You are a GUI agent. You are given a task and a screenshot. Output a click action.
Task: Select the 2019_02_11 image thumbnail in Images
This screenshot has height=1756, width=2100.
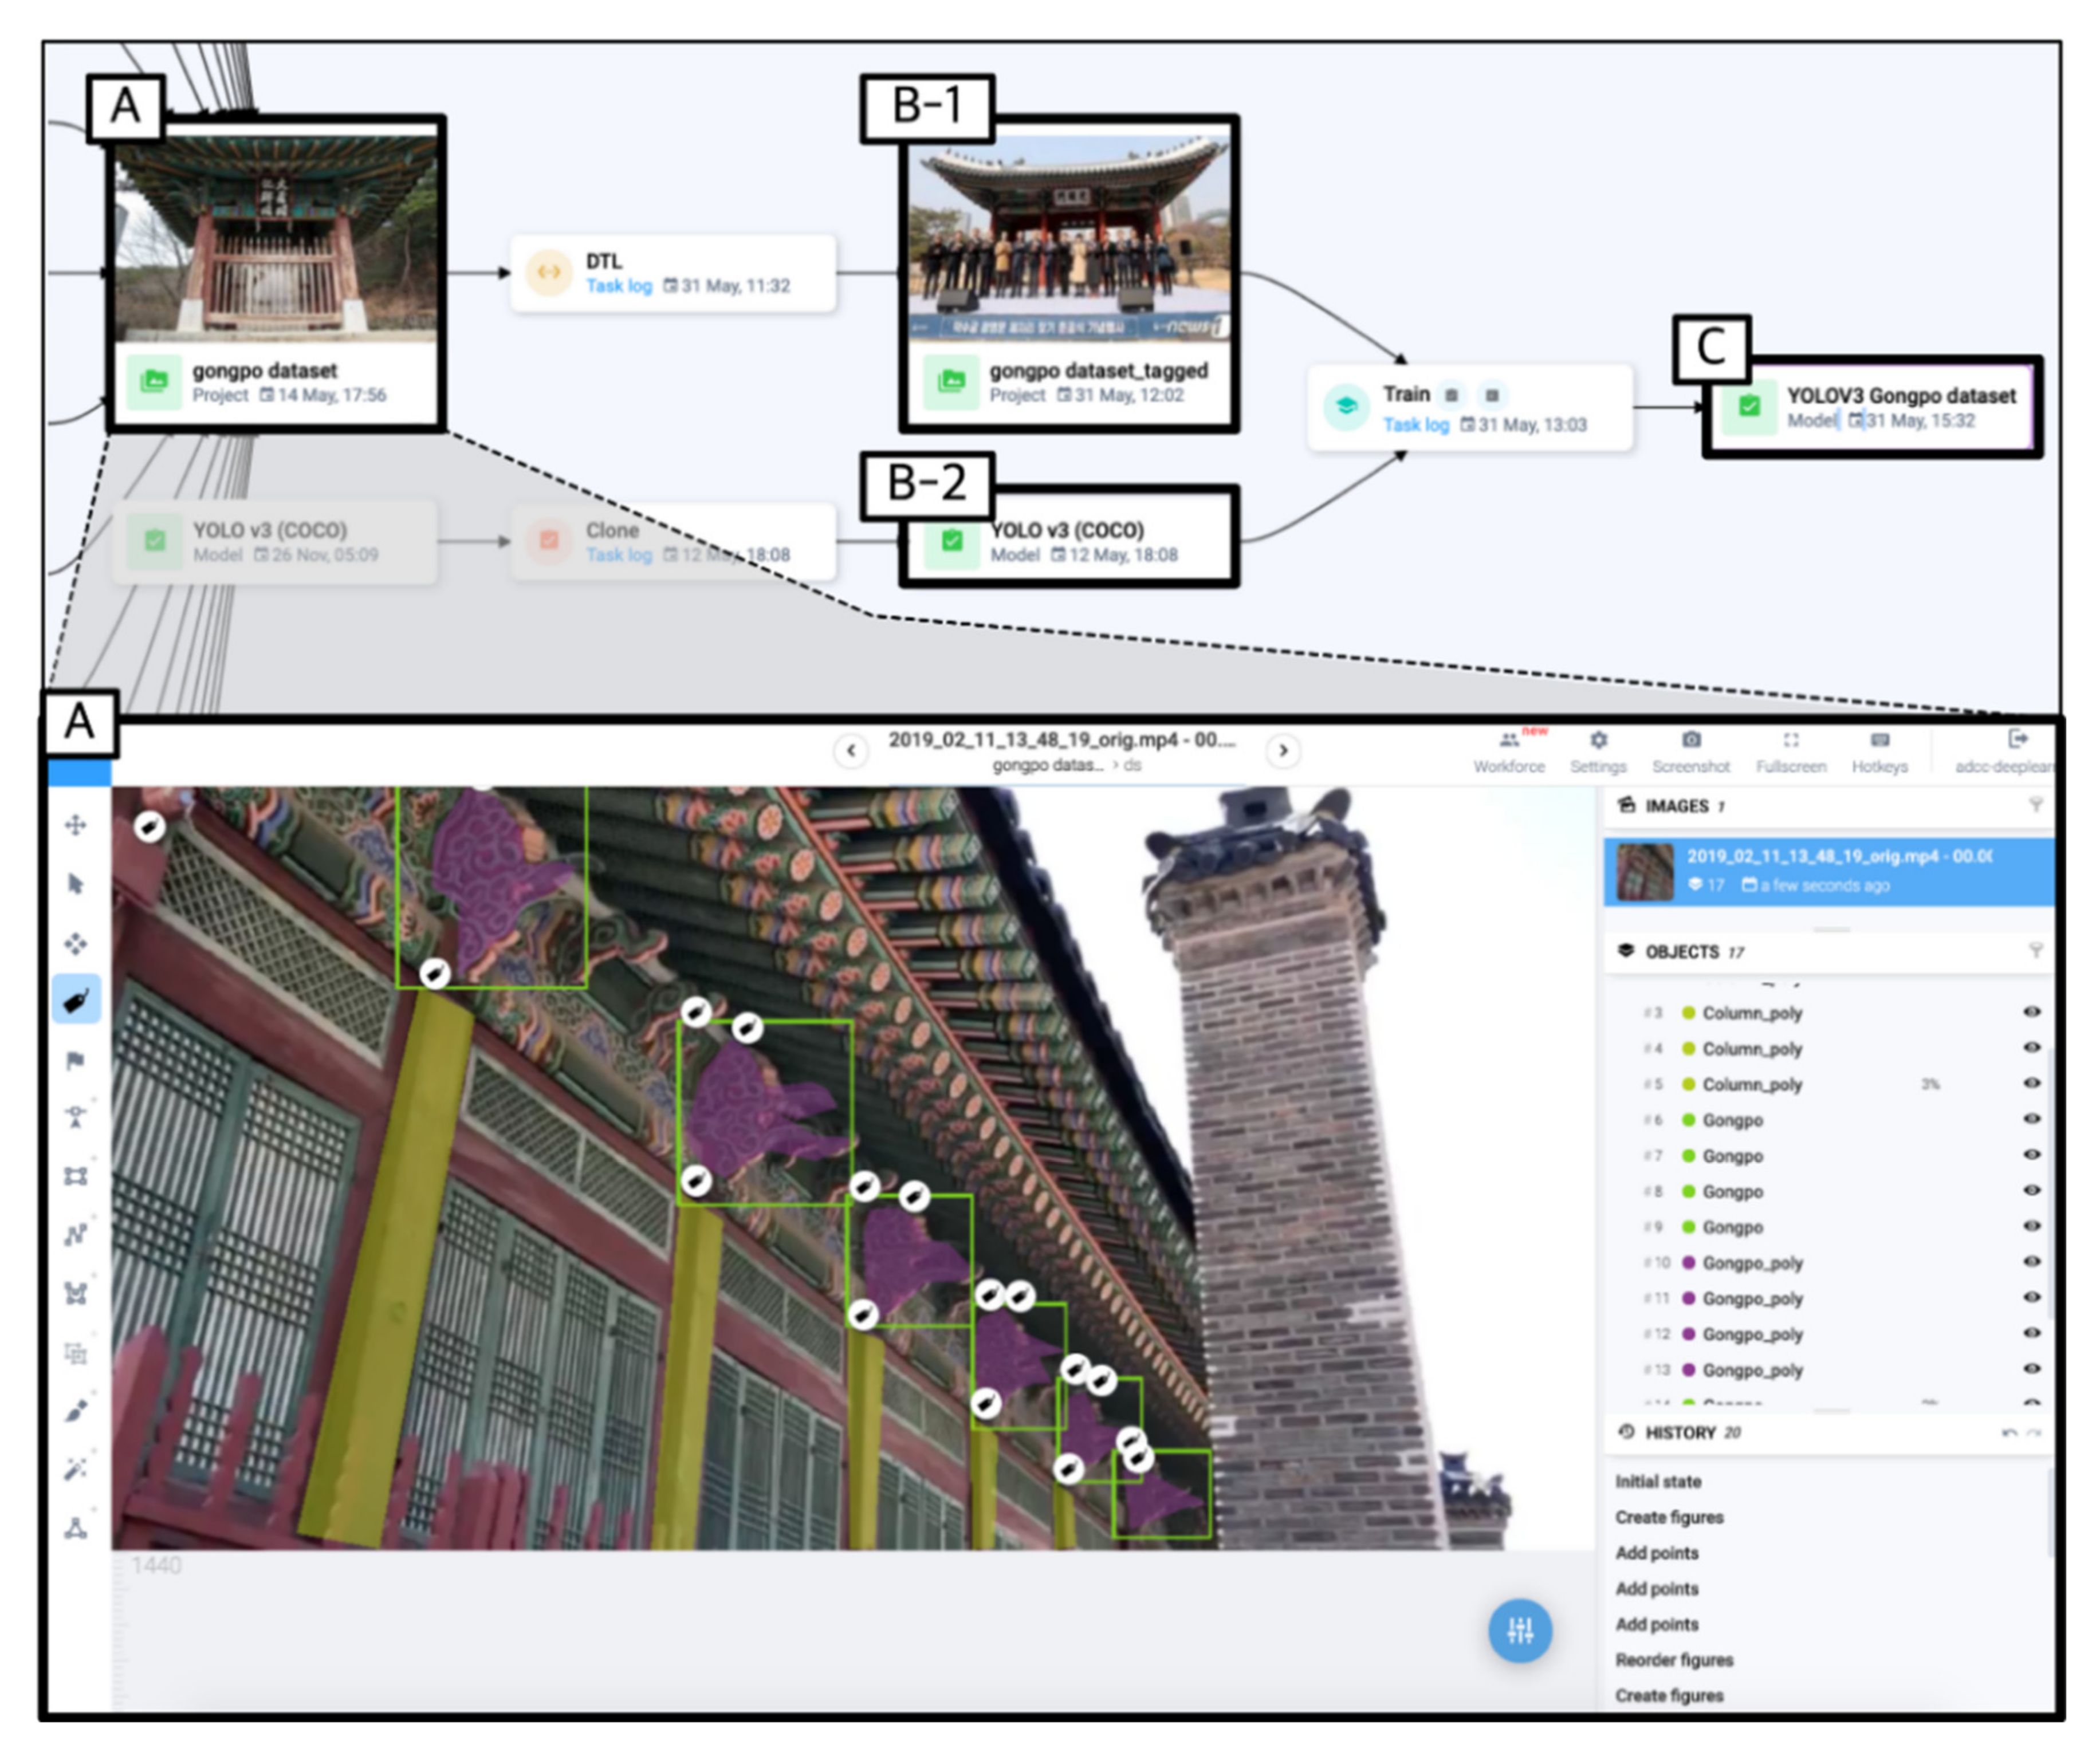pos(1645,871)
